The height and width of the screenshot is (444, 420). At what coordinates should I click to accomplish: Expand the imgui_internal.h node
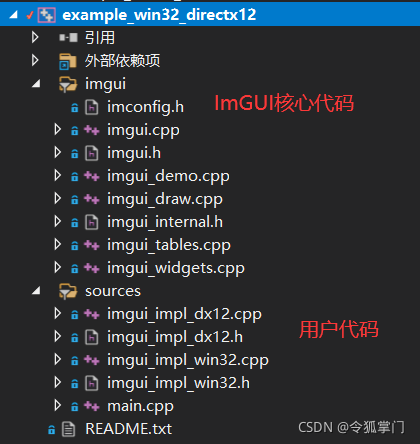[58, 222]
